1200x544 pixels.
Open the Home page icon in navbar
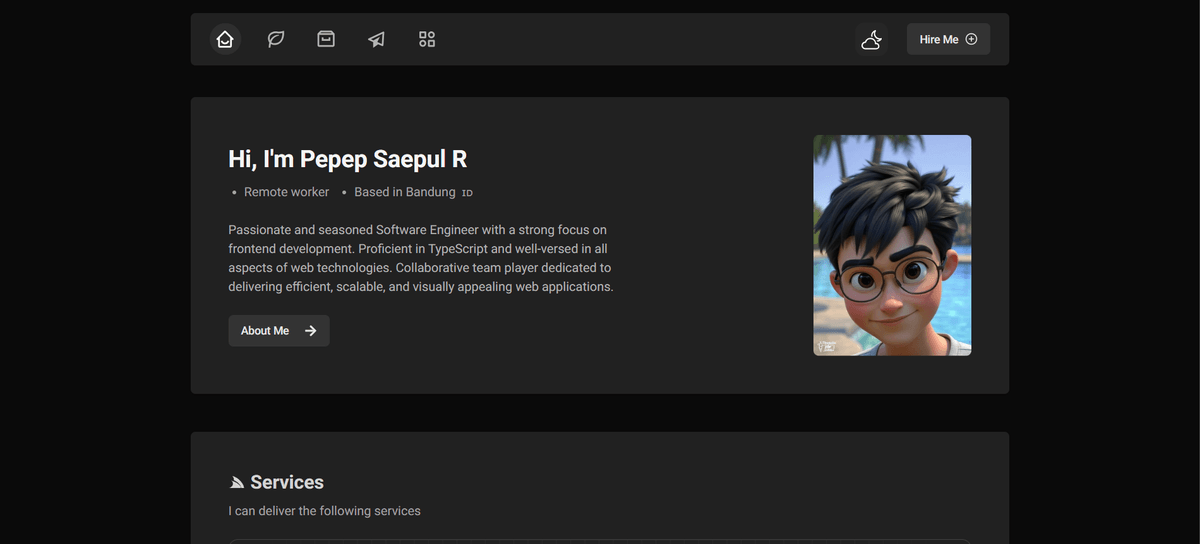click(x=225, y=39)
